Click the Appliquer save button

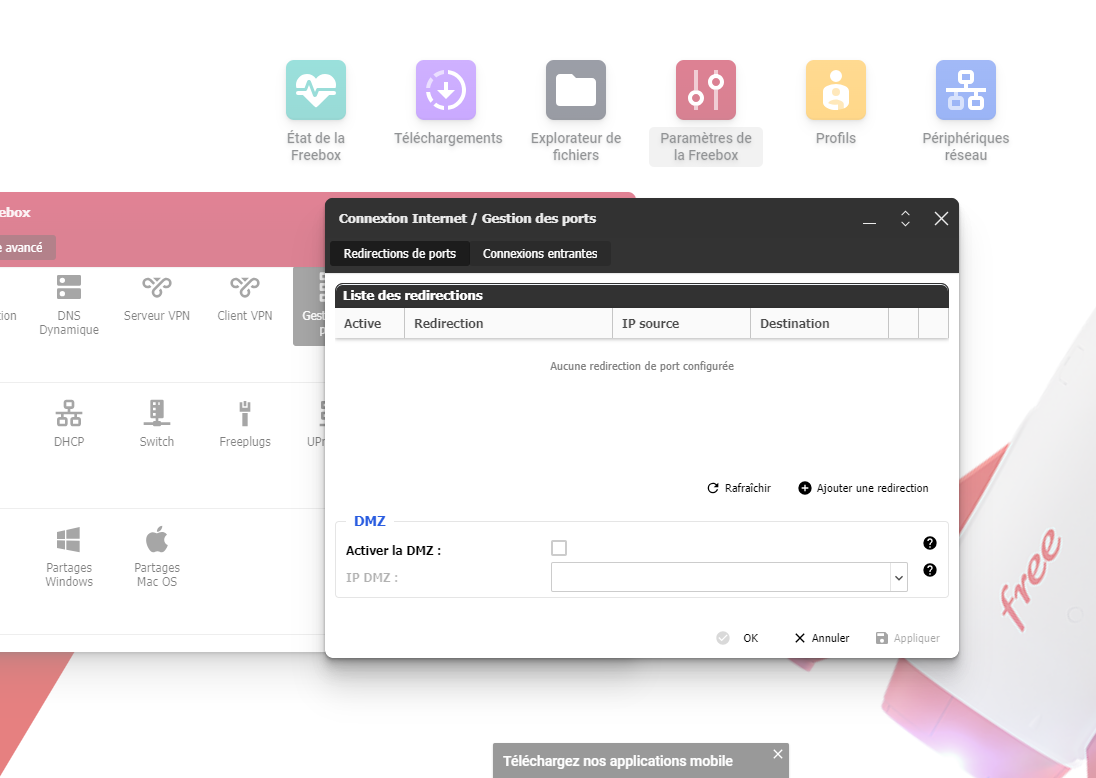(908, 638)
